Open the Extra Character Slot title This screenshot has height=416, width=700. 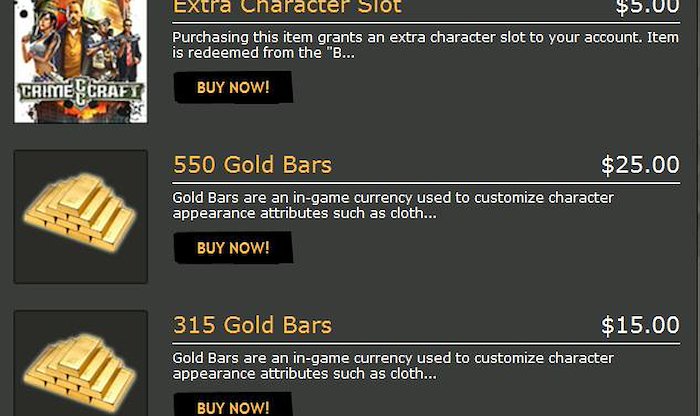click(288, 7)
